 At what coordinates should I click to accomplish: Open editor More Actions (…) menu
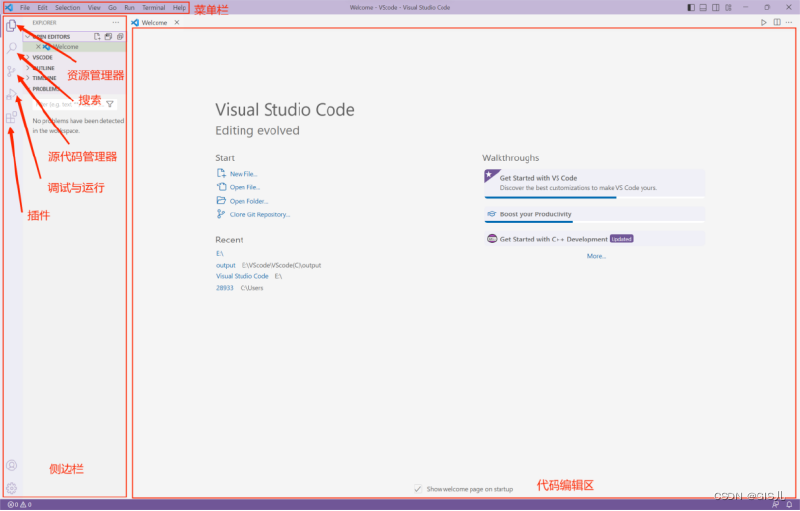[x=789, y=22]
